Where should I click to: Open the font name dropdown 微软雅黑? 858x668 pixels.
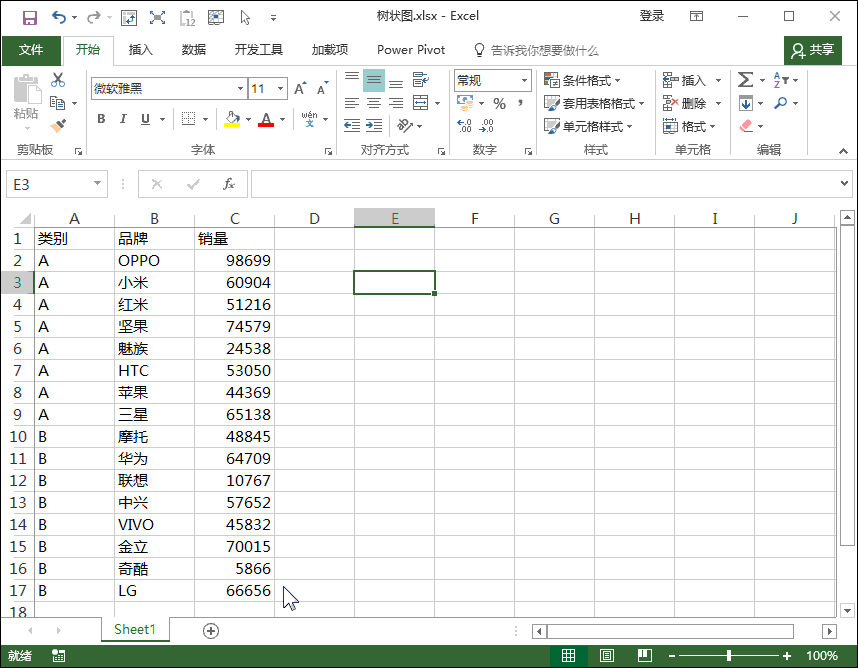[240, 88]
